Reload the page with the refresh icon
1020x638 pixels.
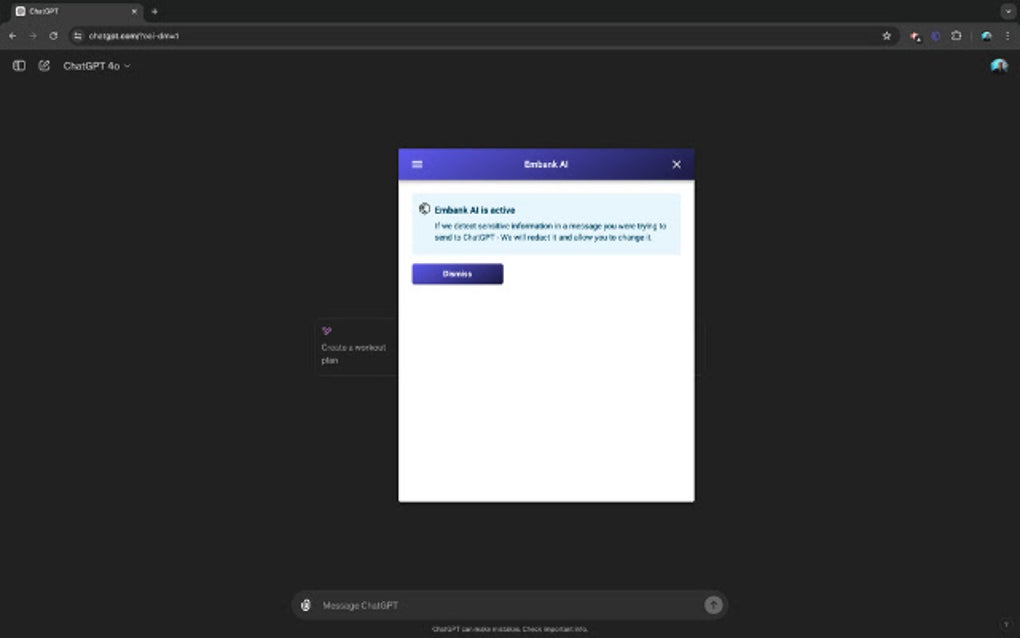point(53,35)
